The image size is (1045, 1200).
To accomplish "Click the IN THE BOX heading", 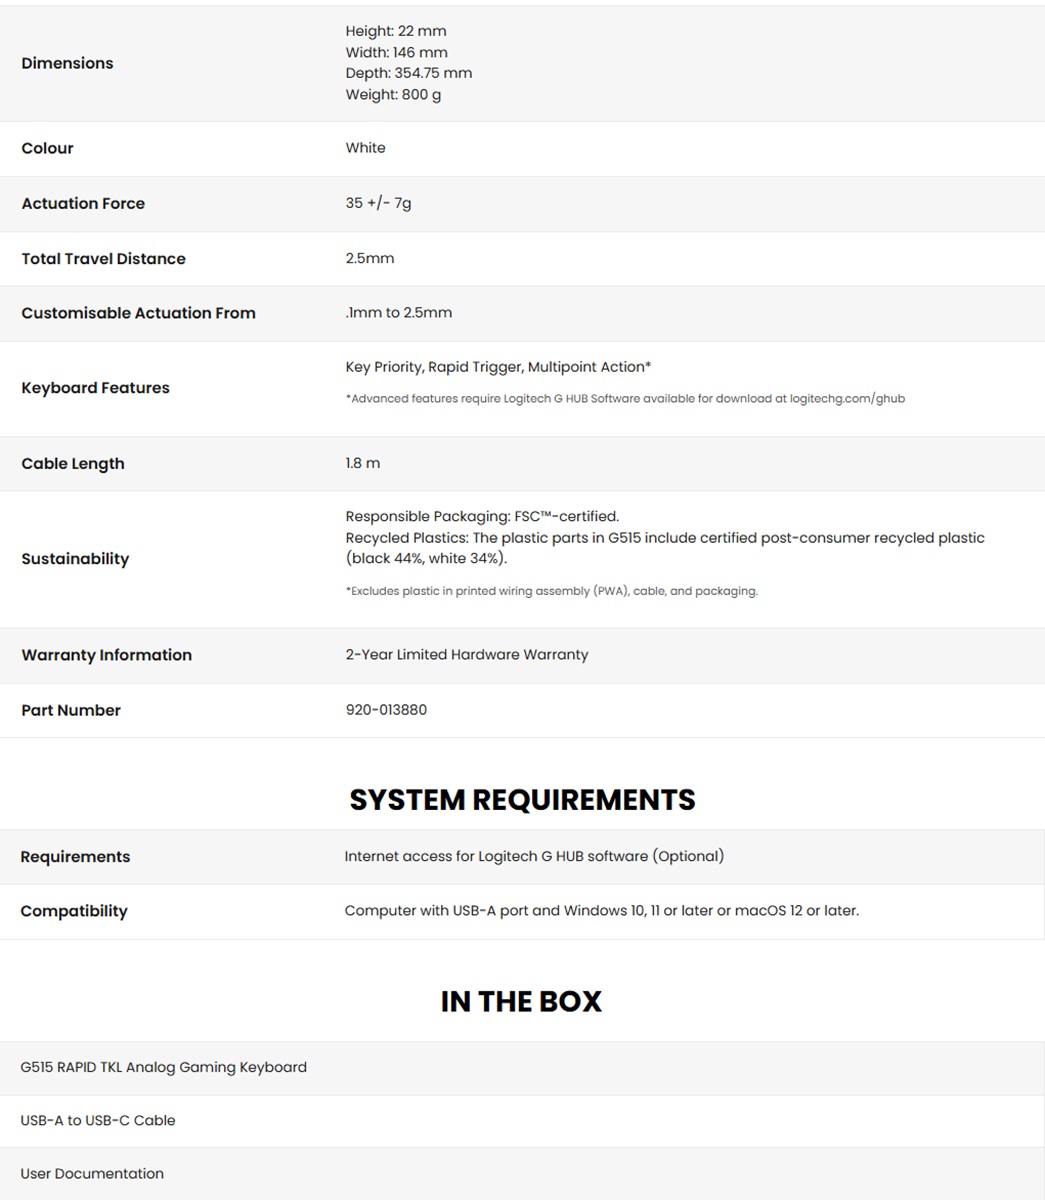I will point(521,1001).
